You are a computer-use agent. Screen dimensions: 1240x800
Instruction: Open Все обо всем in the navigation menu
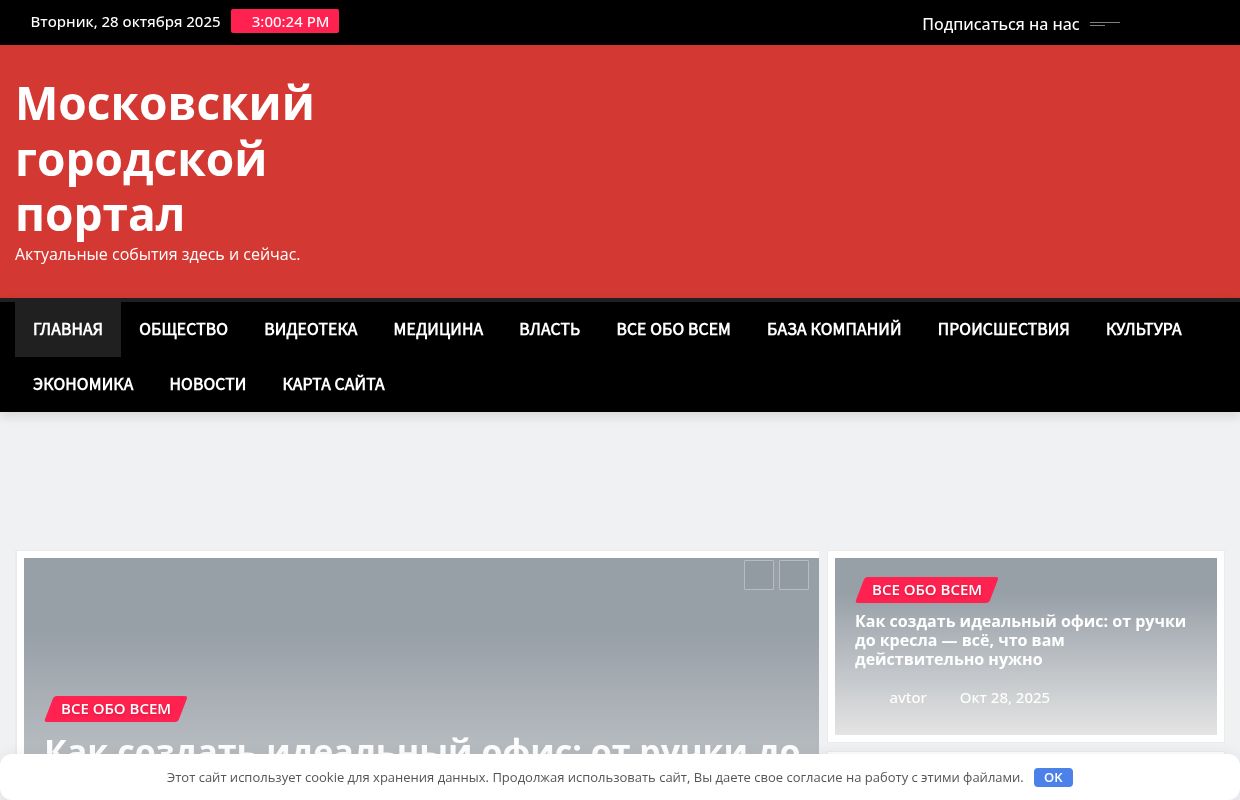point(673,329)
